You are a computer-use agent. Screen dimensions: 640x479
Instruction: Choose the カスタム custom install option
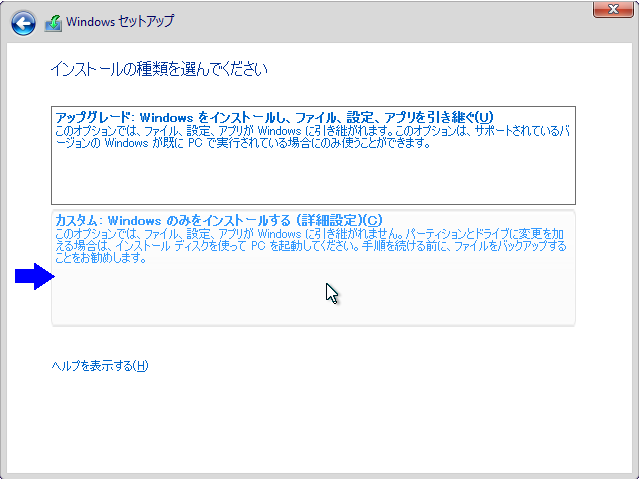click(x=313, y=268)
